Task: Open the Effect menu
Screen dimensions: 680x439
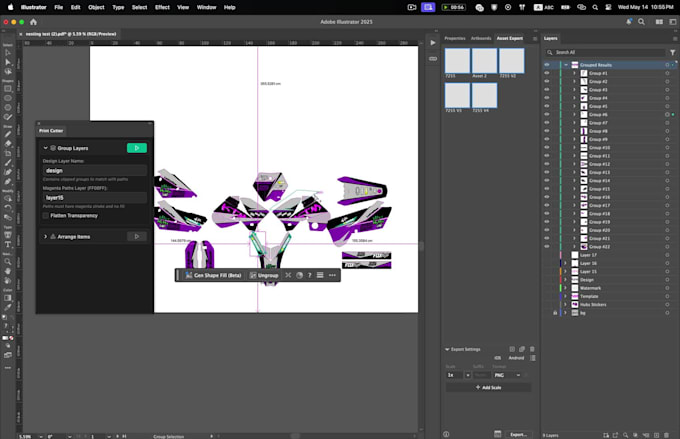Action: click(x=162, y=7)
